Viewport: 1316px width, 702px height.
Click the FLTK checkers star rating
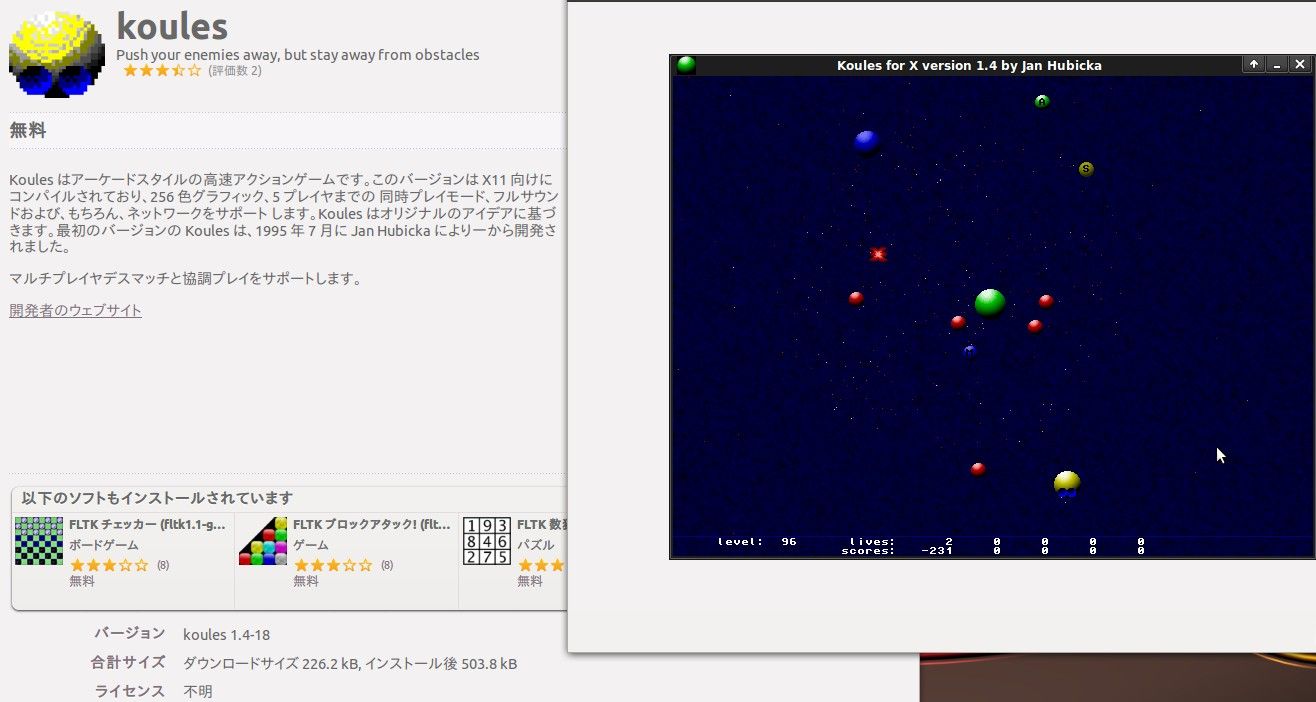[x=109, y=565]
